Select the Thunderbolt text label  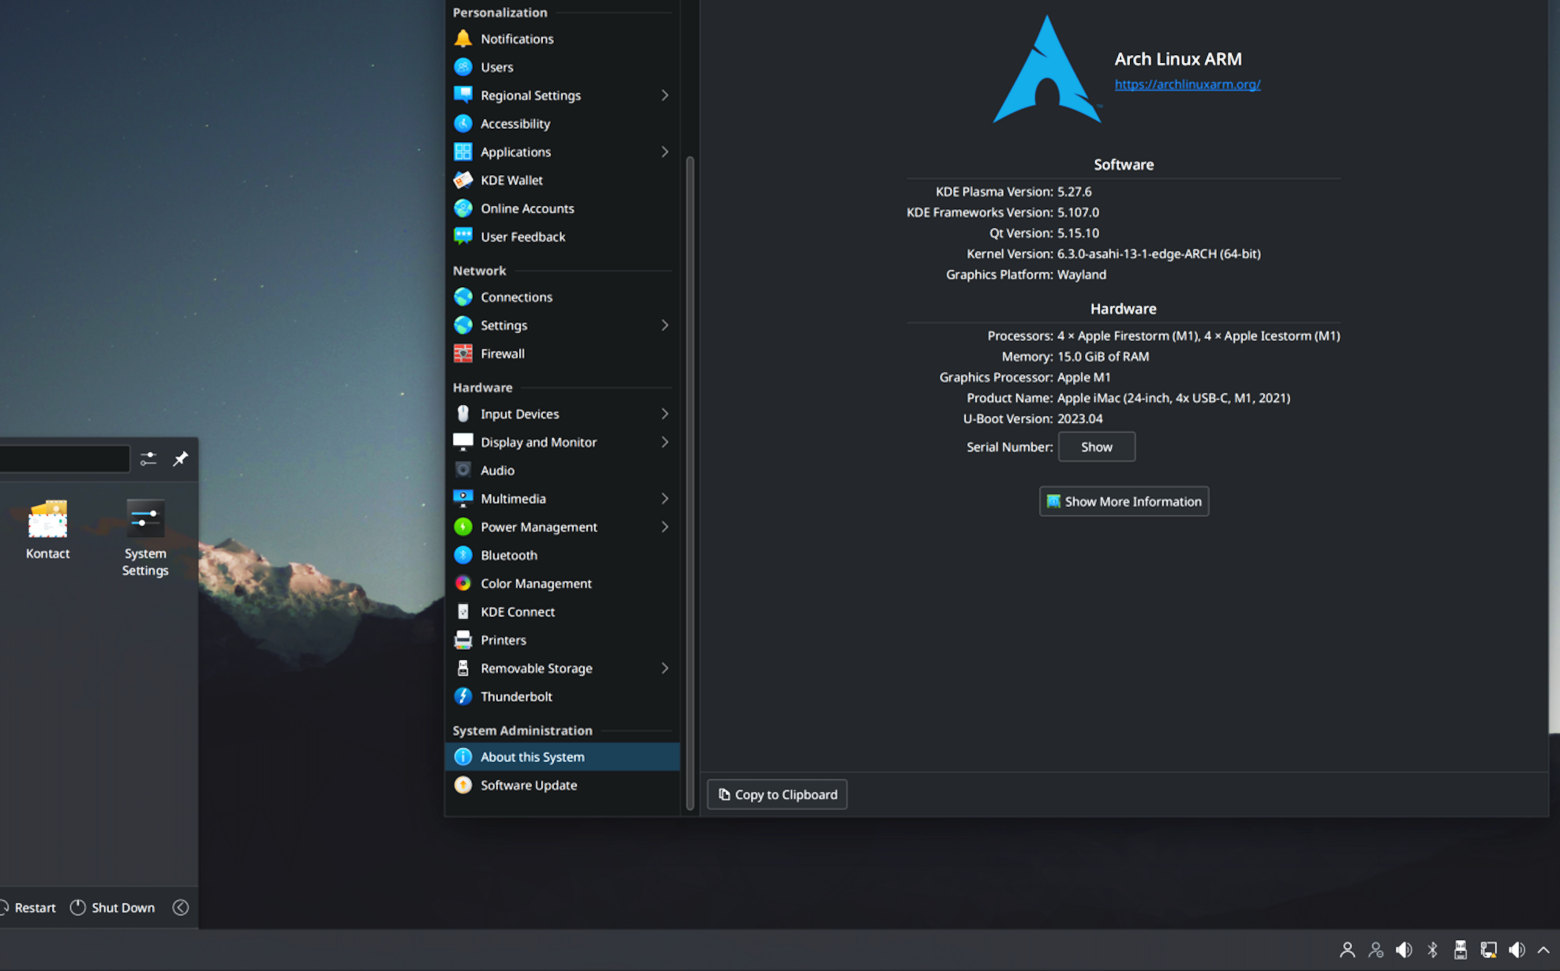516,697
